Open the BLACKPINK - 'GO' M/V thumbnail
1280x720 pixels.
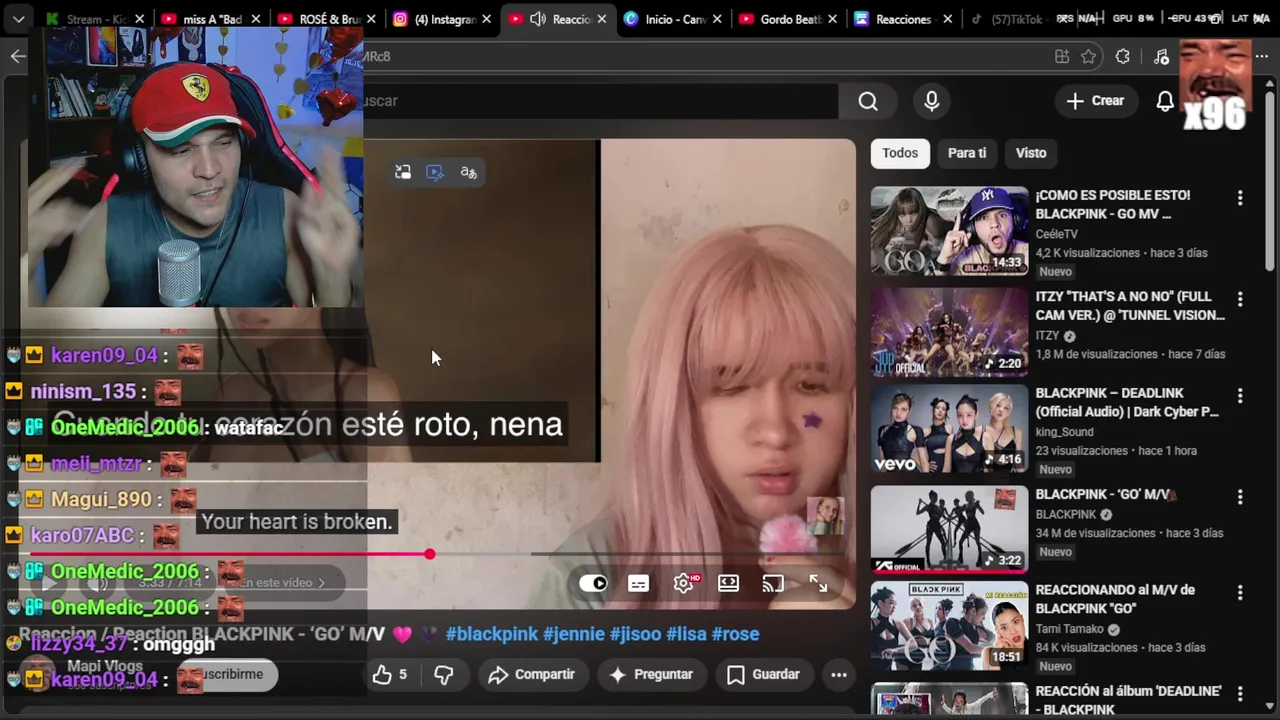949,530
